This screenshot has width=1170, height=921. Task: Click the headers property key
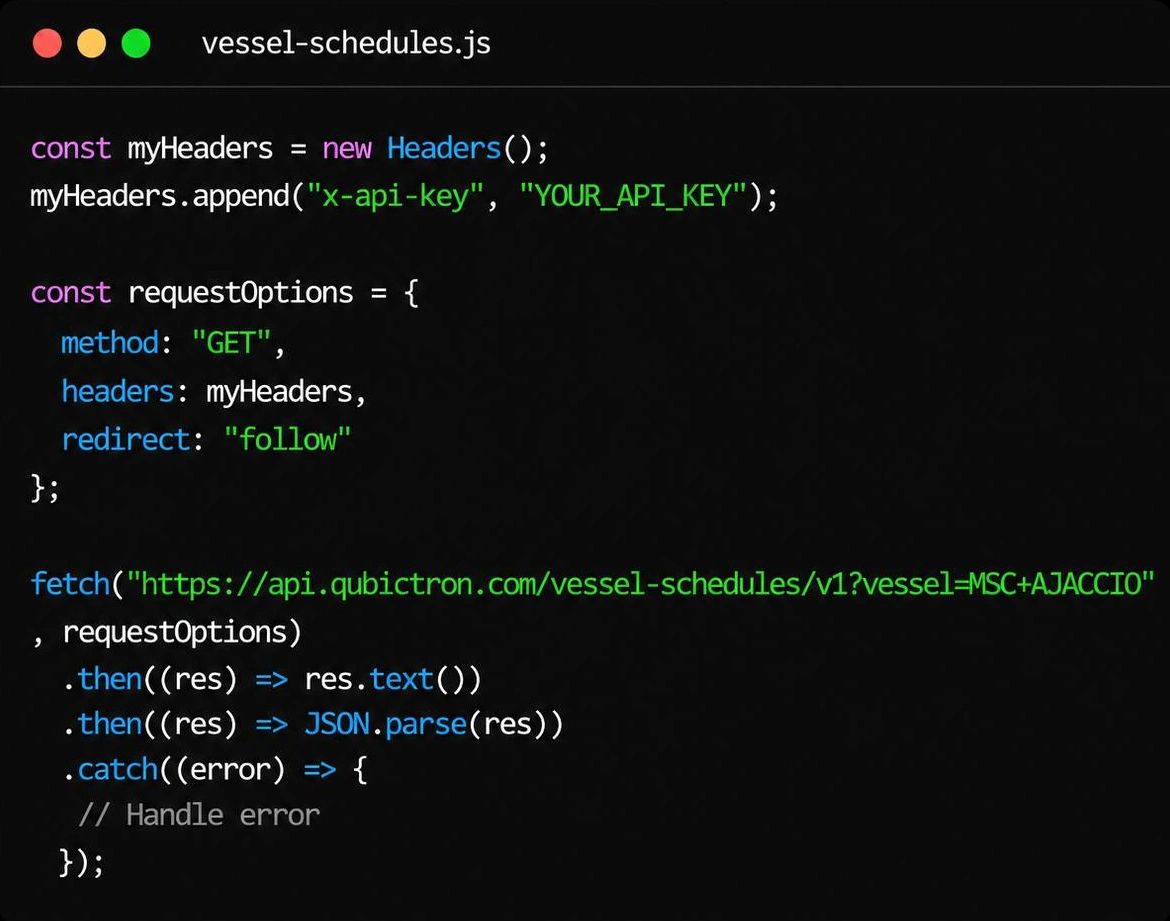pyautogui.click(x=118, y=392)
